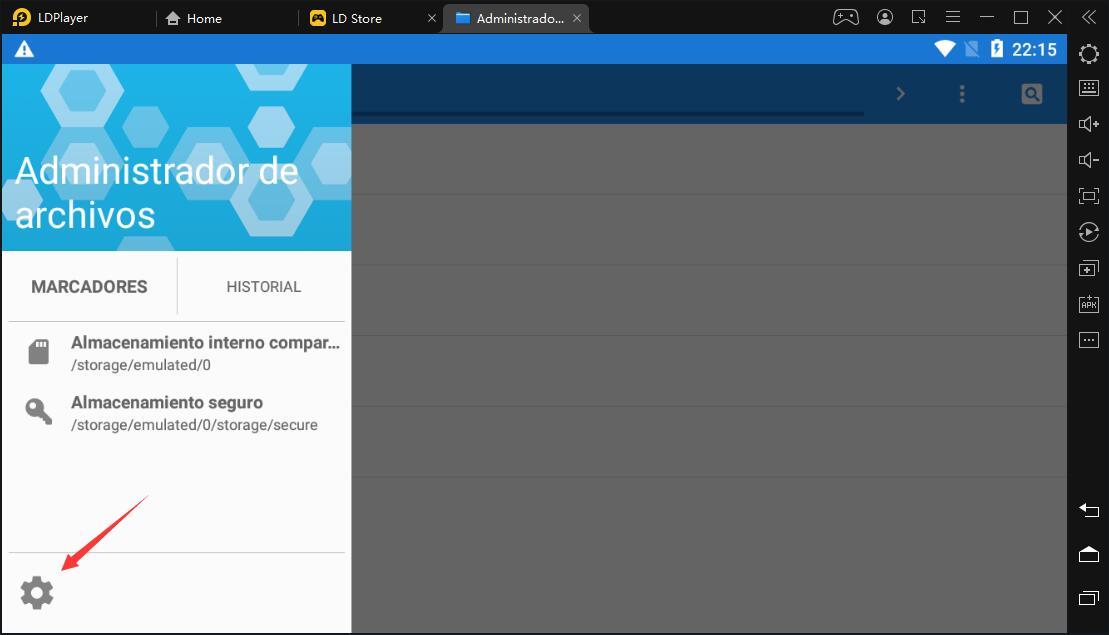Click the Wi-Fi status icon
This screenshot has height=635, width=1109.
(945, 49)
